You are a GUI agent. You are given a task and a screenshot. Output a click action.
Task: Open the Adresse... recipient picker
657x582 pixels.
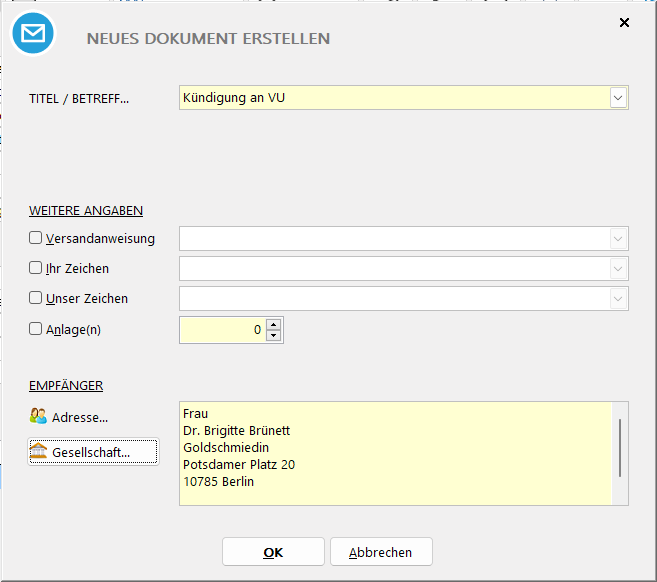click(70, 417)
